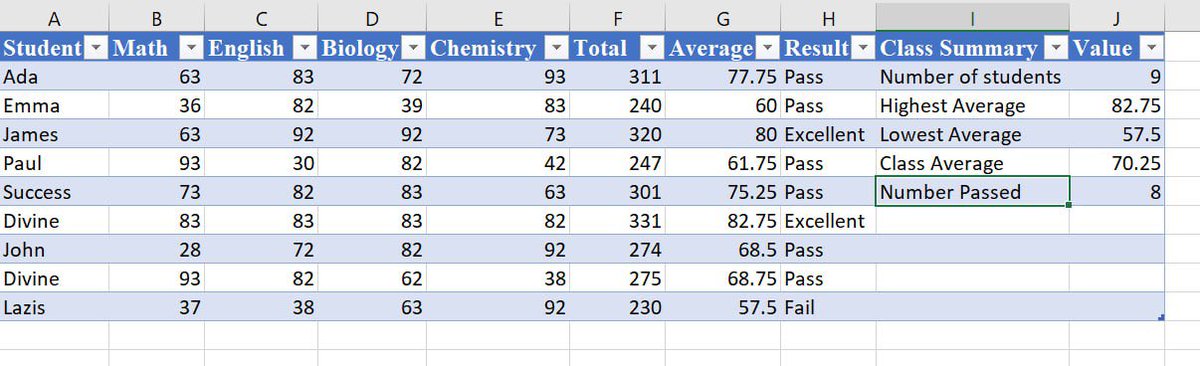Select Paul's total 247

pyautogui.click(x=618, y=163)
